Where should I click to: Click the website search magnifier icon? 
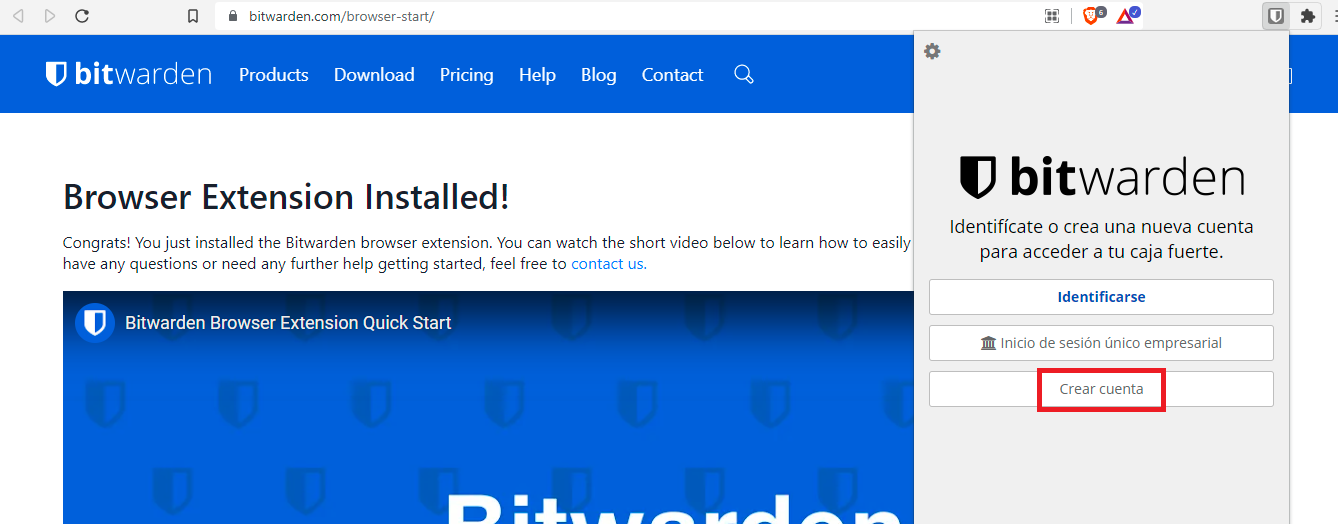[x=744, y=75]
